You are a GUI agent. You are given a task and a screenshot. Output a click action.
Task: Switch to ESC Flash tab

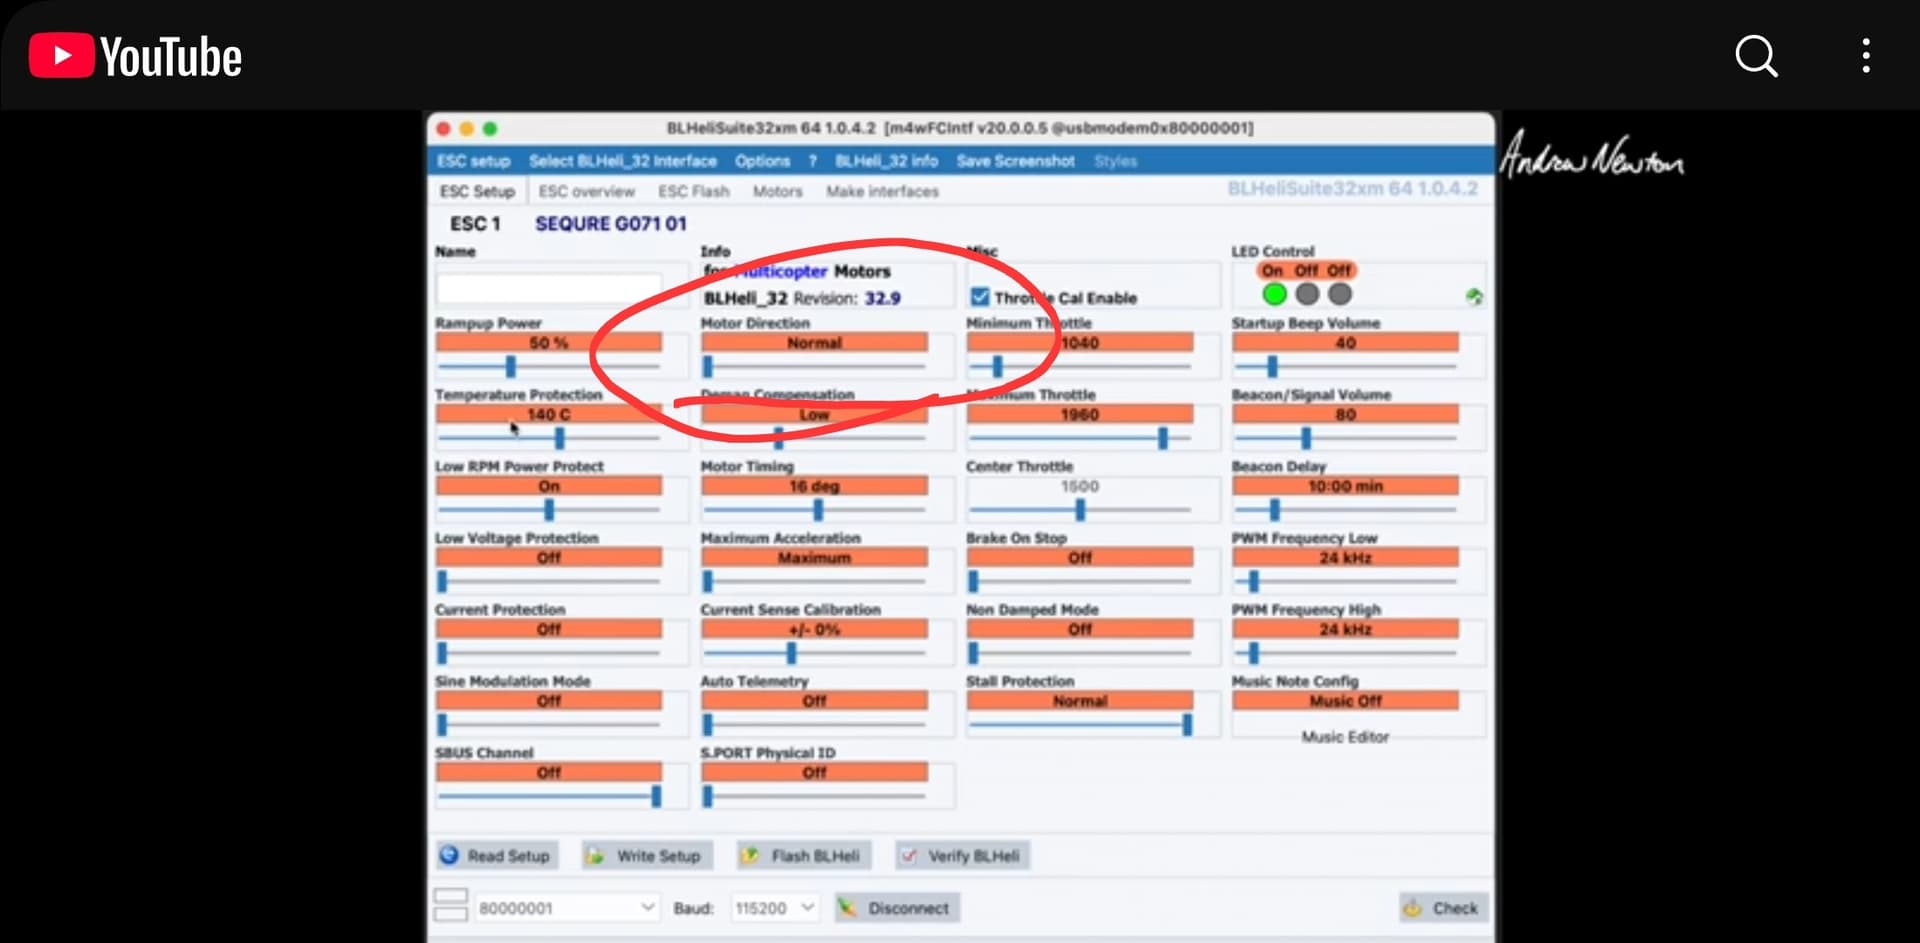pos(694,191)
